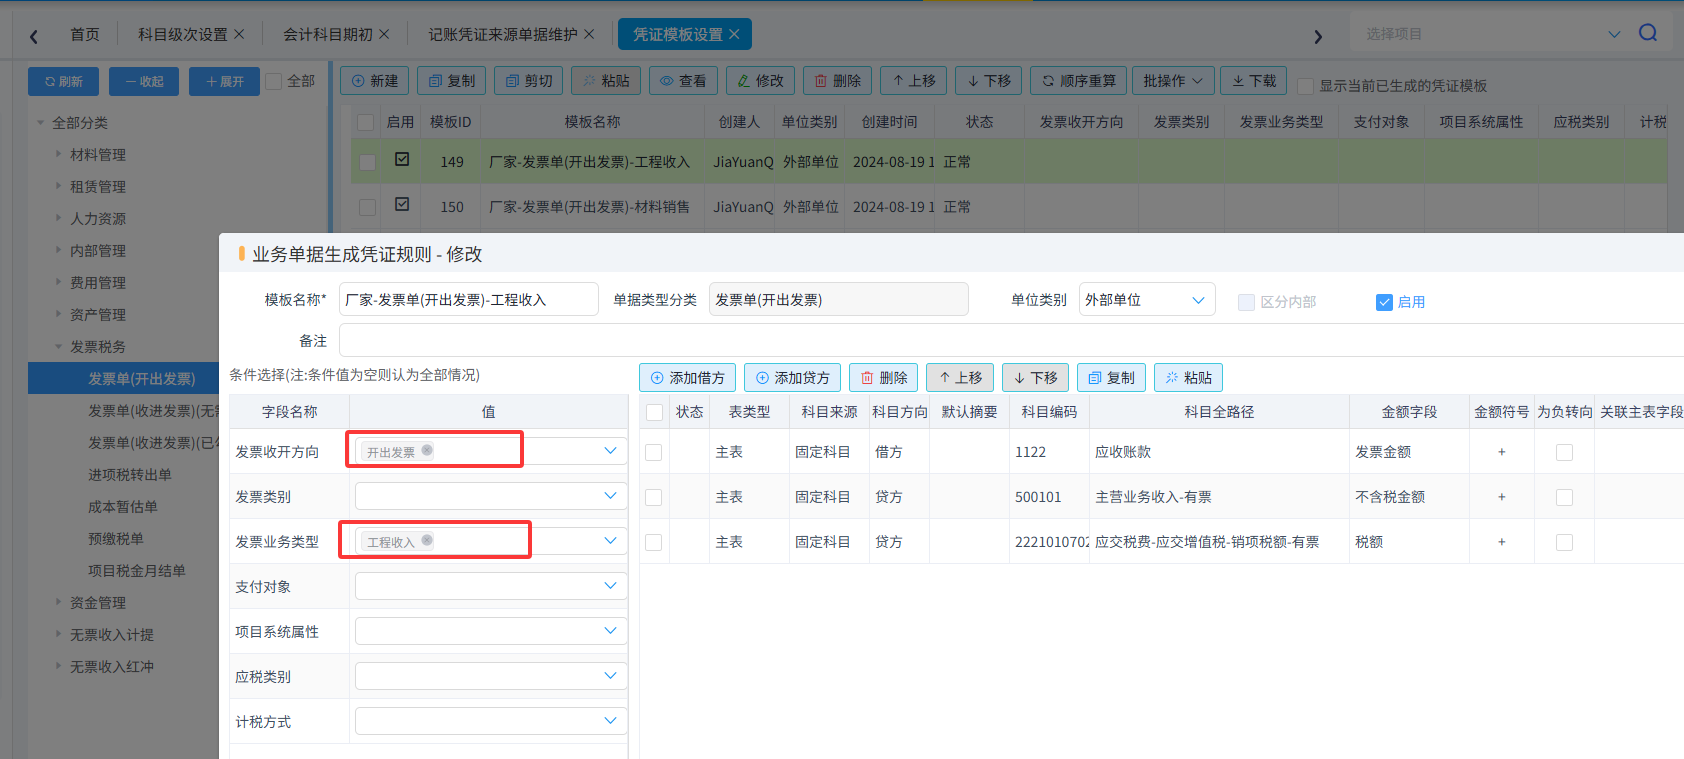Click 修改 toolbar button
This screenshot has height=759, width=1684.
coord(760,81)
